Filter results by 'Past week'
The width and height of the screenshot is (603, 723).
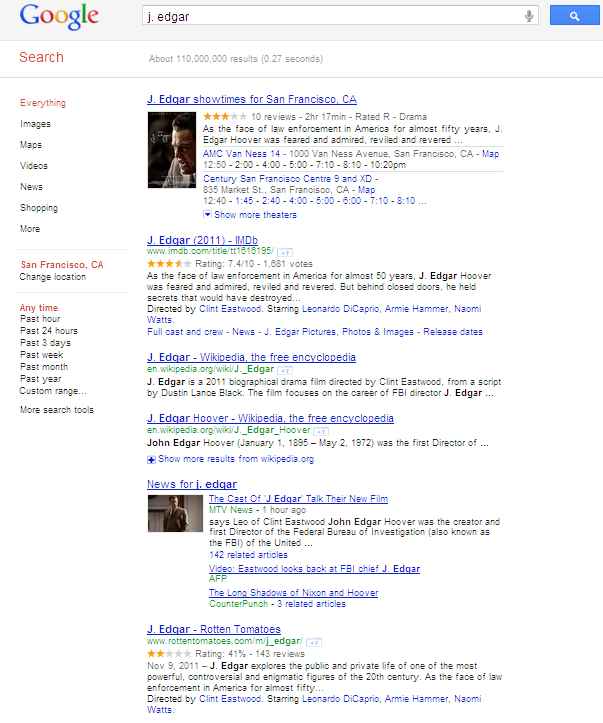click(x=41, y=355)
